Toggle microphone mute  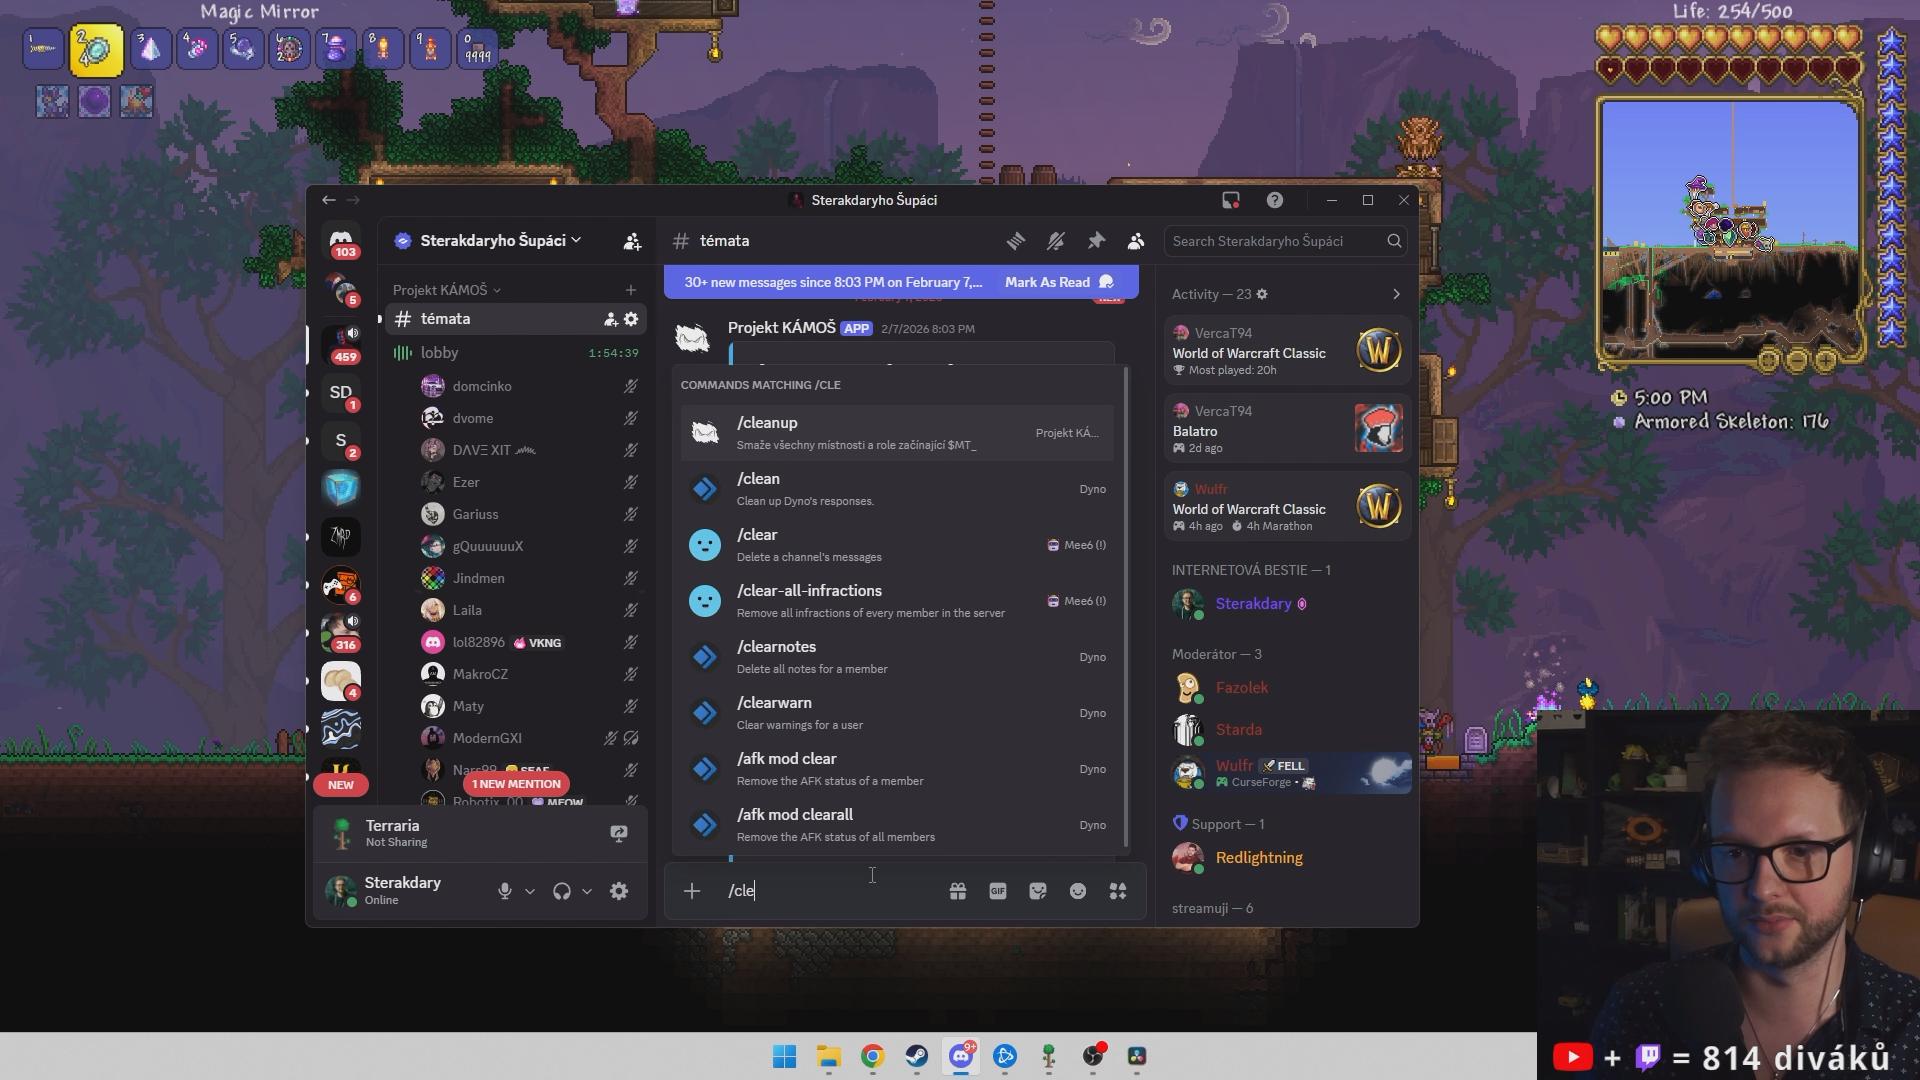click(505, 891)
